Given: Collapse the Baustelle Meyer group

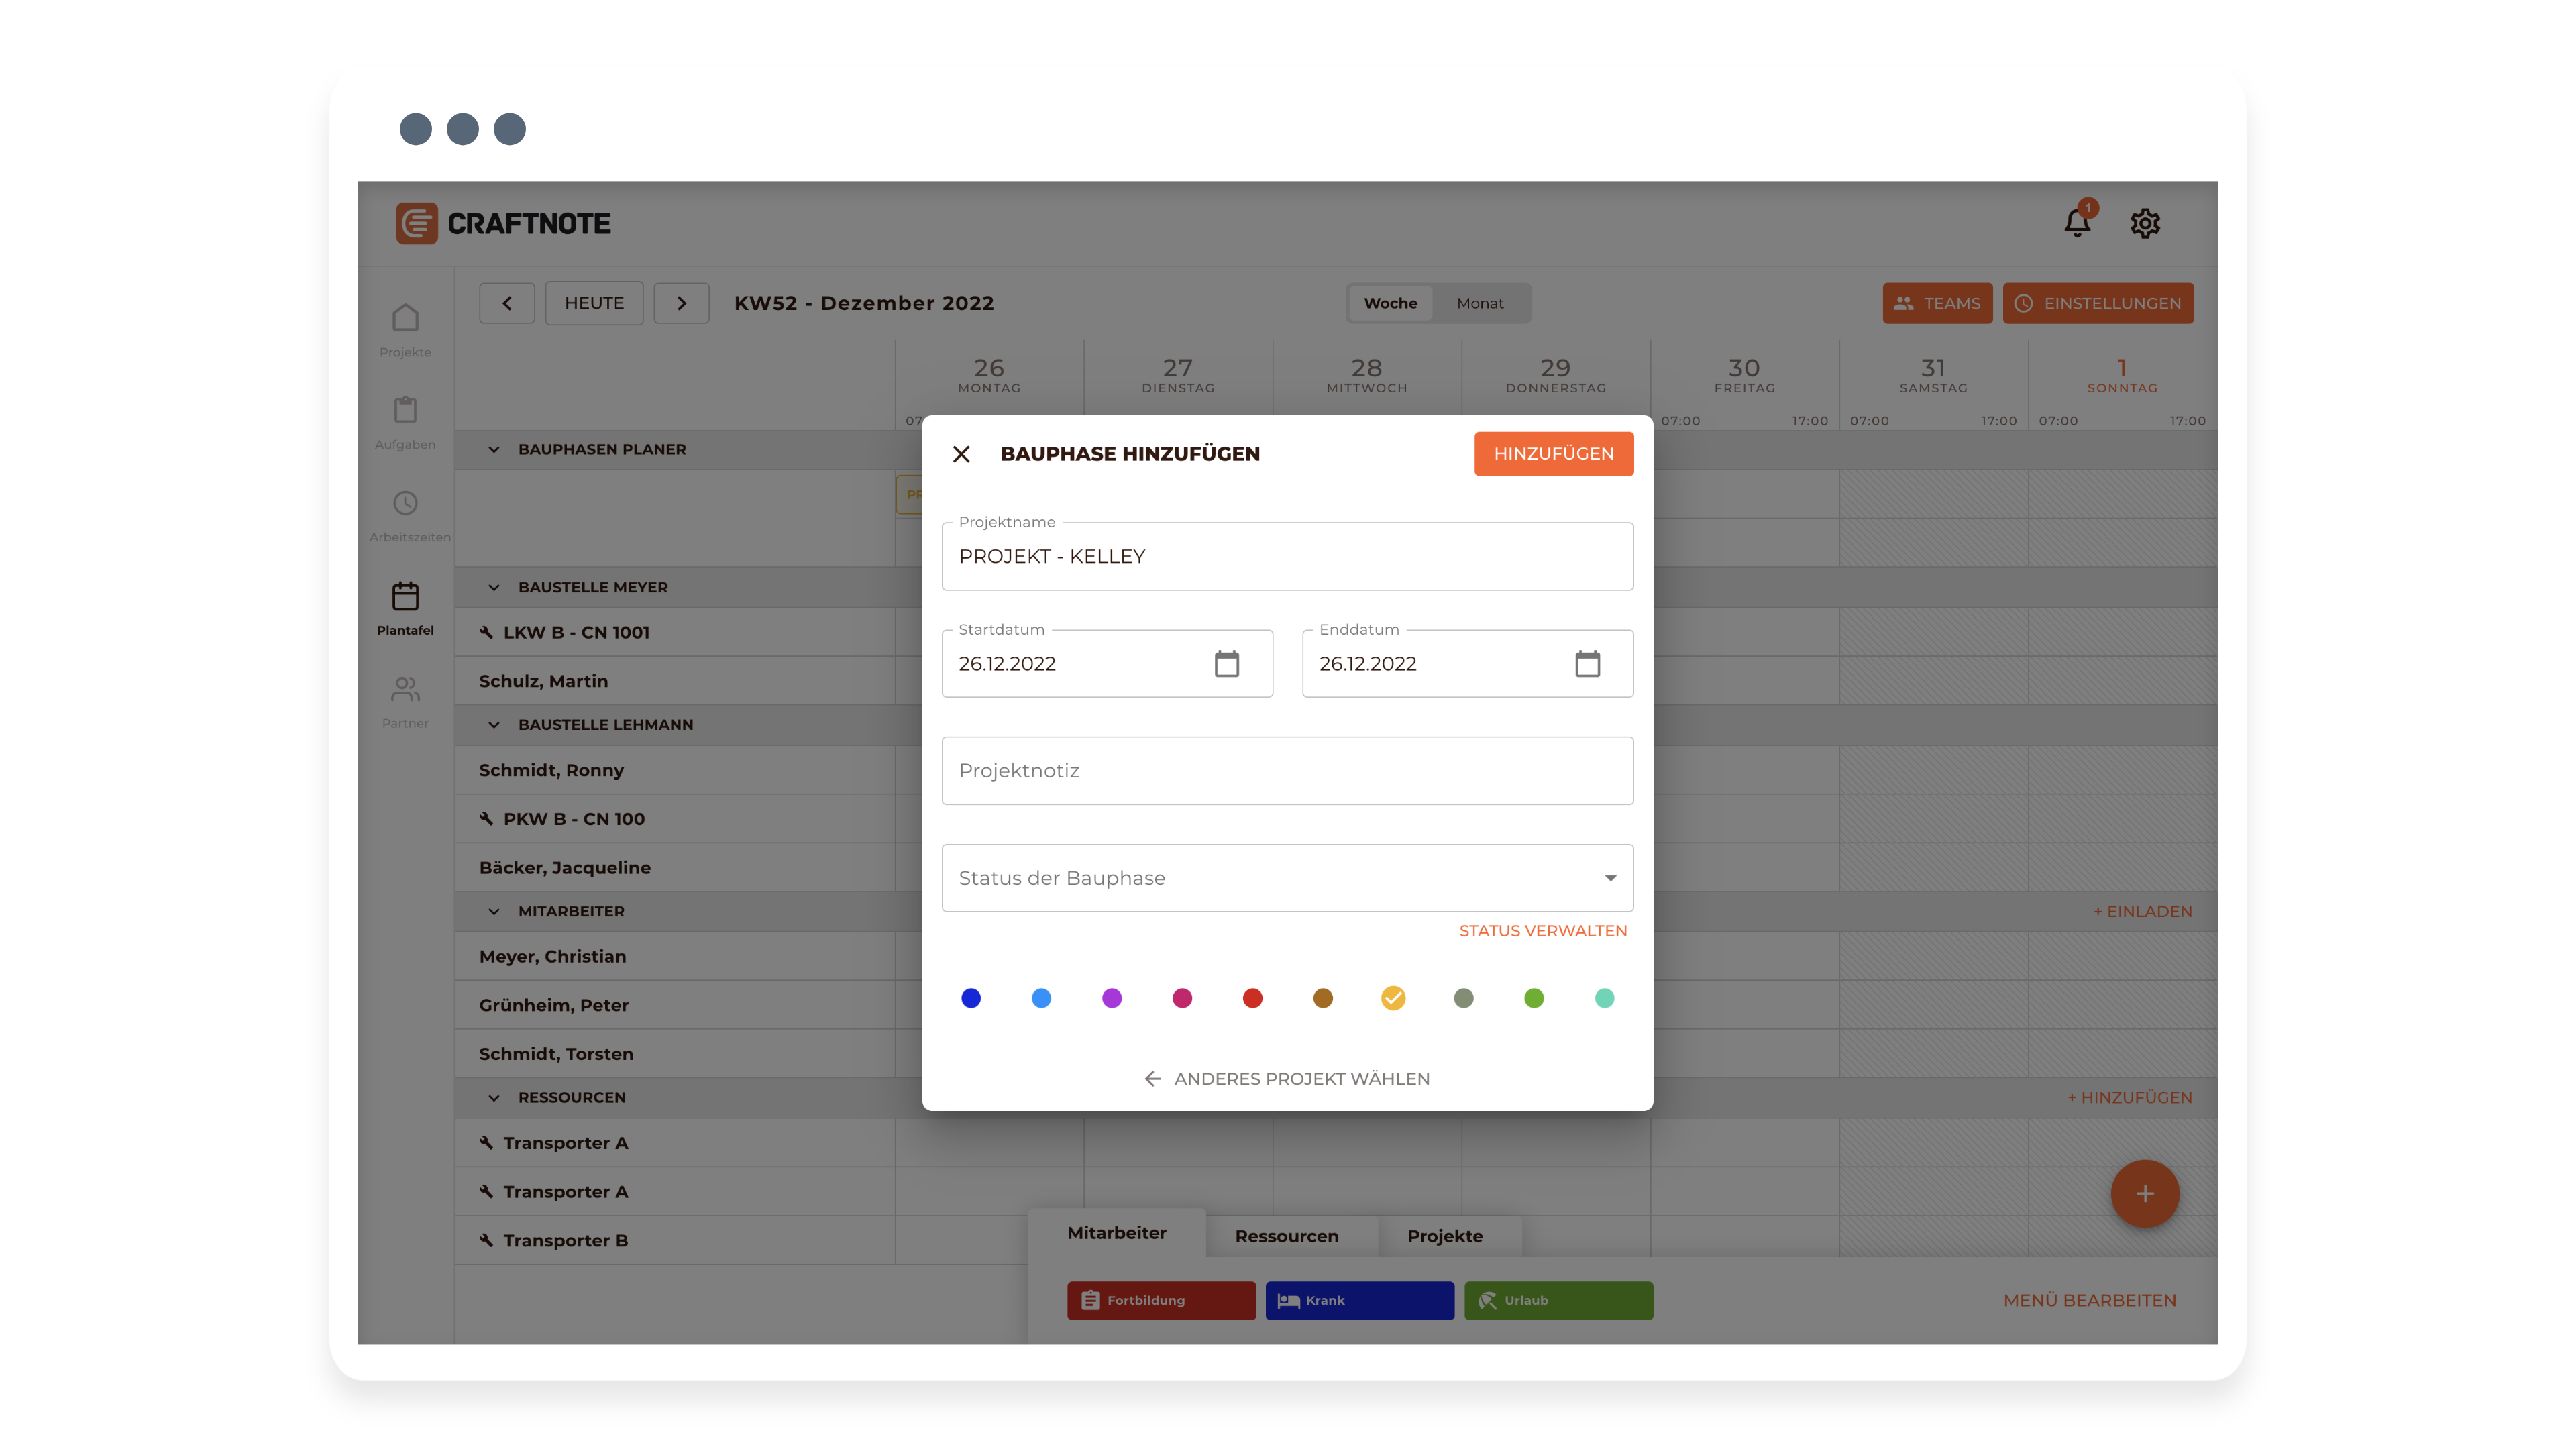Looking at the screenshot, I should [494, 588].
